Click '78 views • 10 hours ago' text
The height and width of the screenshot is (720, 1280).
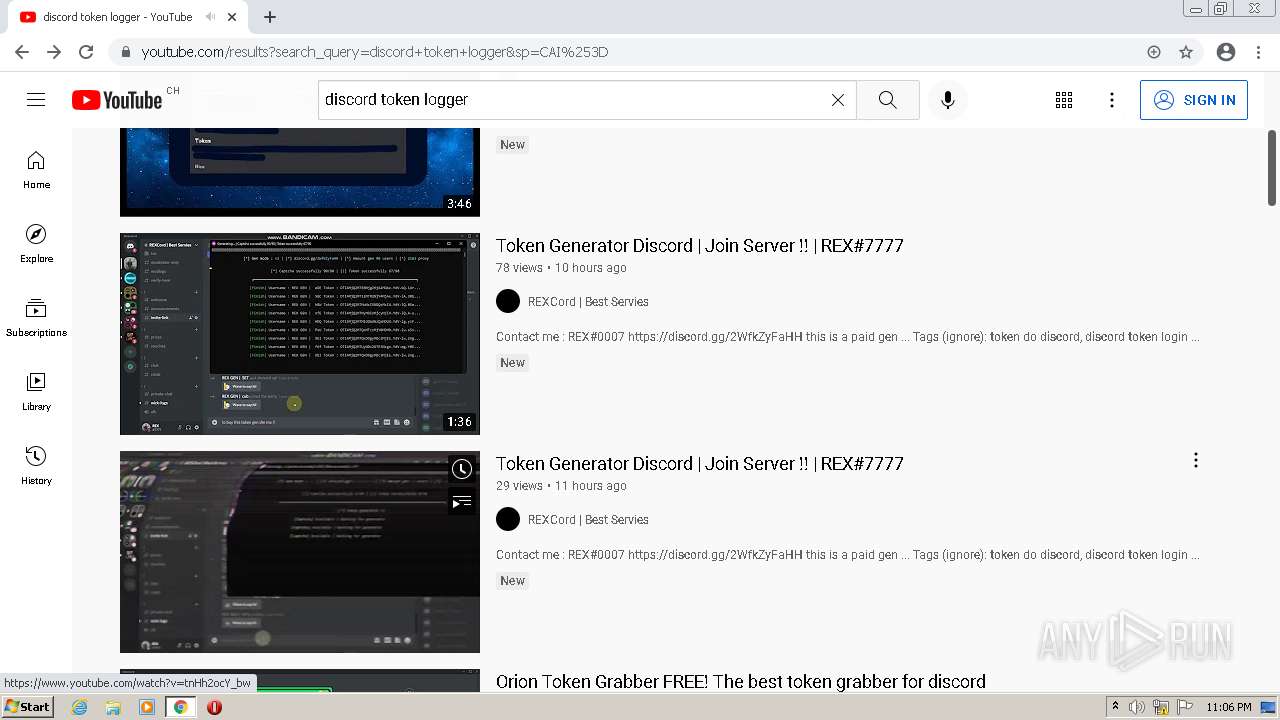(x=561, y=268)
